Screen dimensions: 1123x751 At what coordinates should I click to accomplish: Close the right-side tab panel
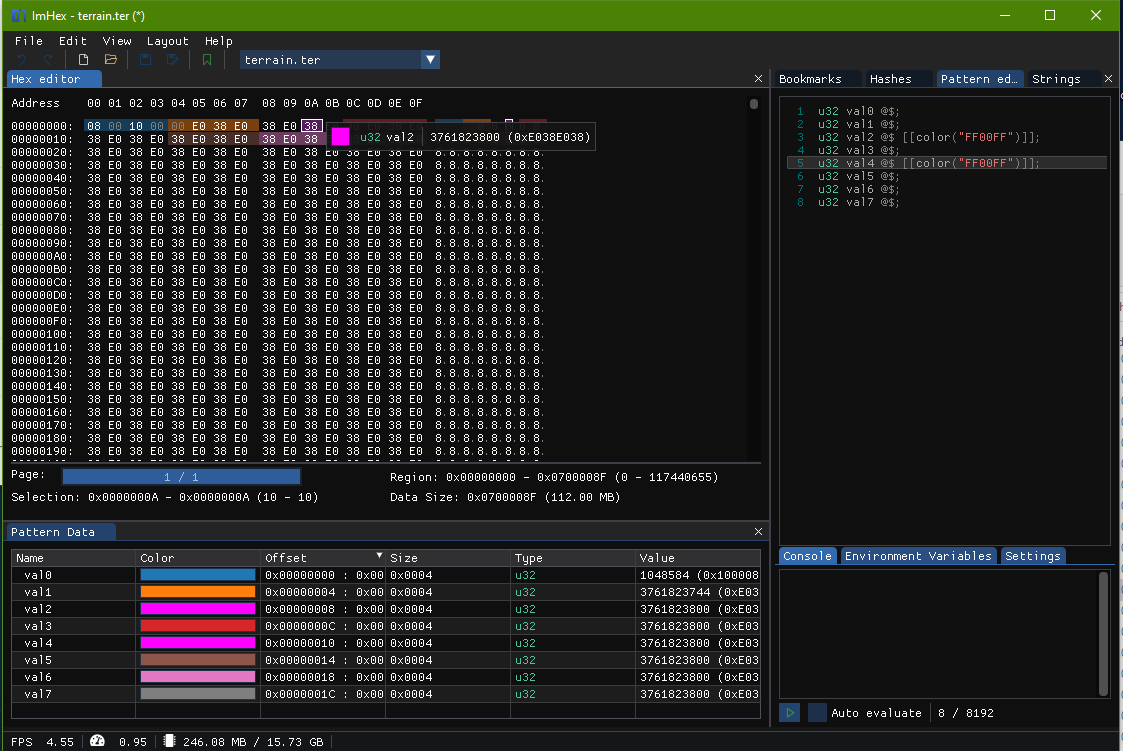[1109, 79]
